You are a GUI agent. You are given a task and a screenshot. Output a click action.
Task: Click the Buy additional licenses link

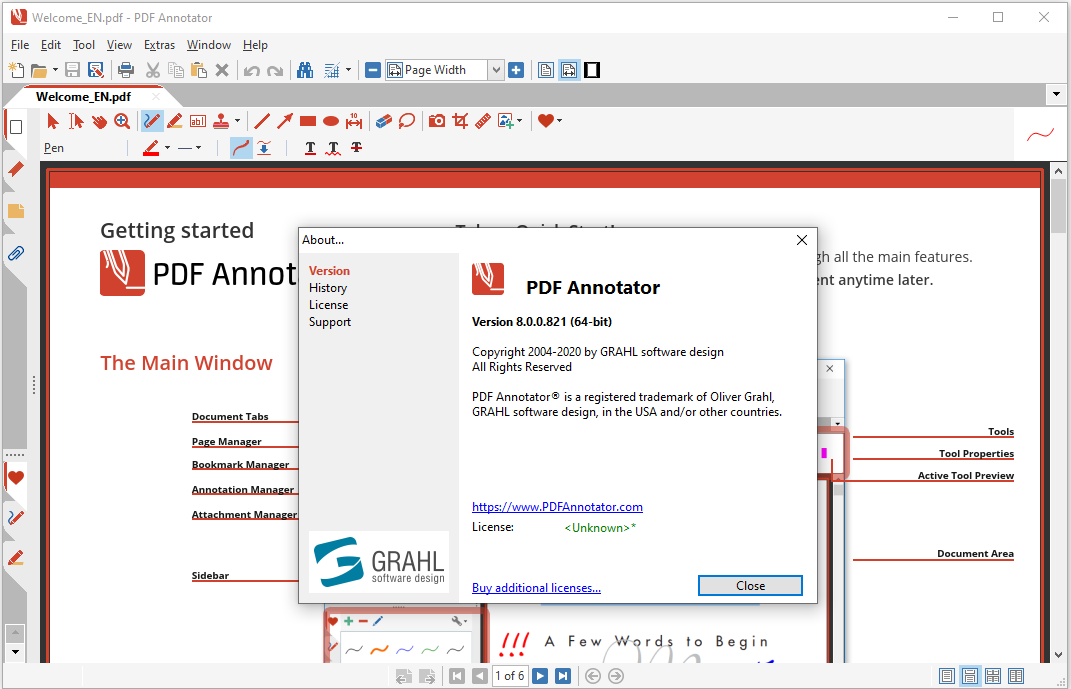pos(536,588)
